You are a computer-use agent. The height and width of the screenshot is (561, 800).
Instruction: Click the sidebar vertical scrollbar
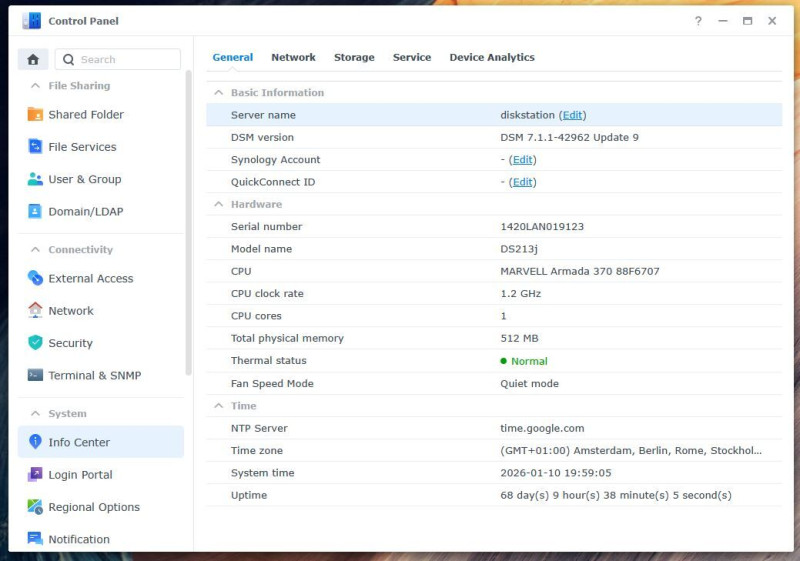[x=188, y=223]
